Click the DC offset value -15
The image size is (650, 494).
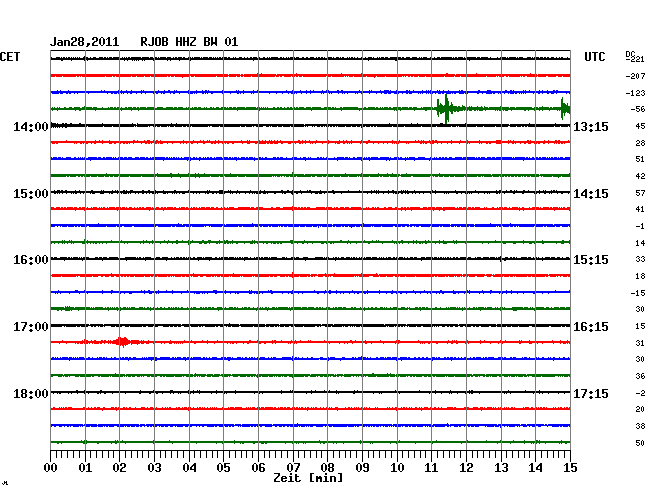pos(638,293)
